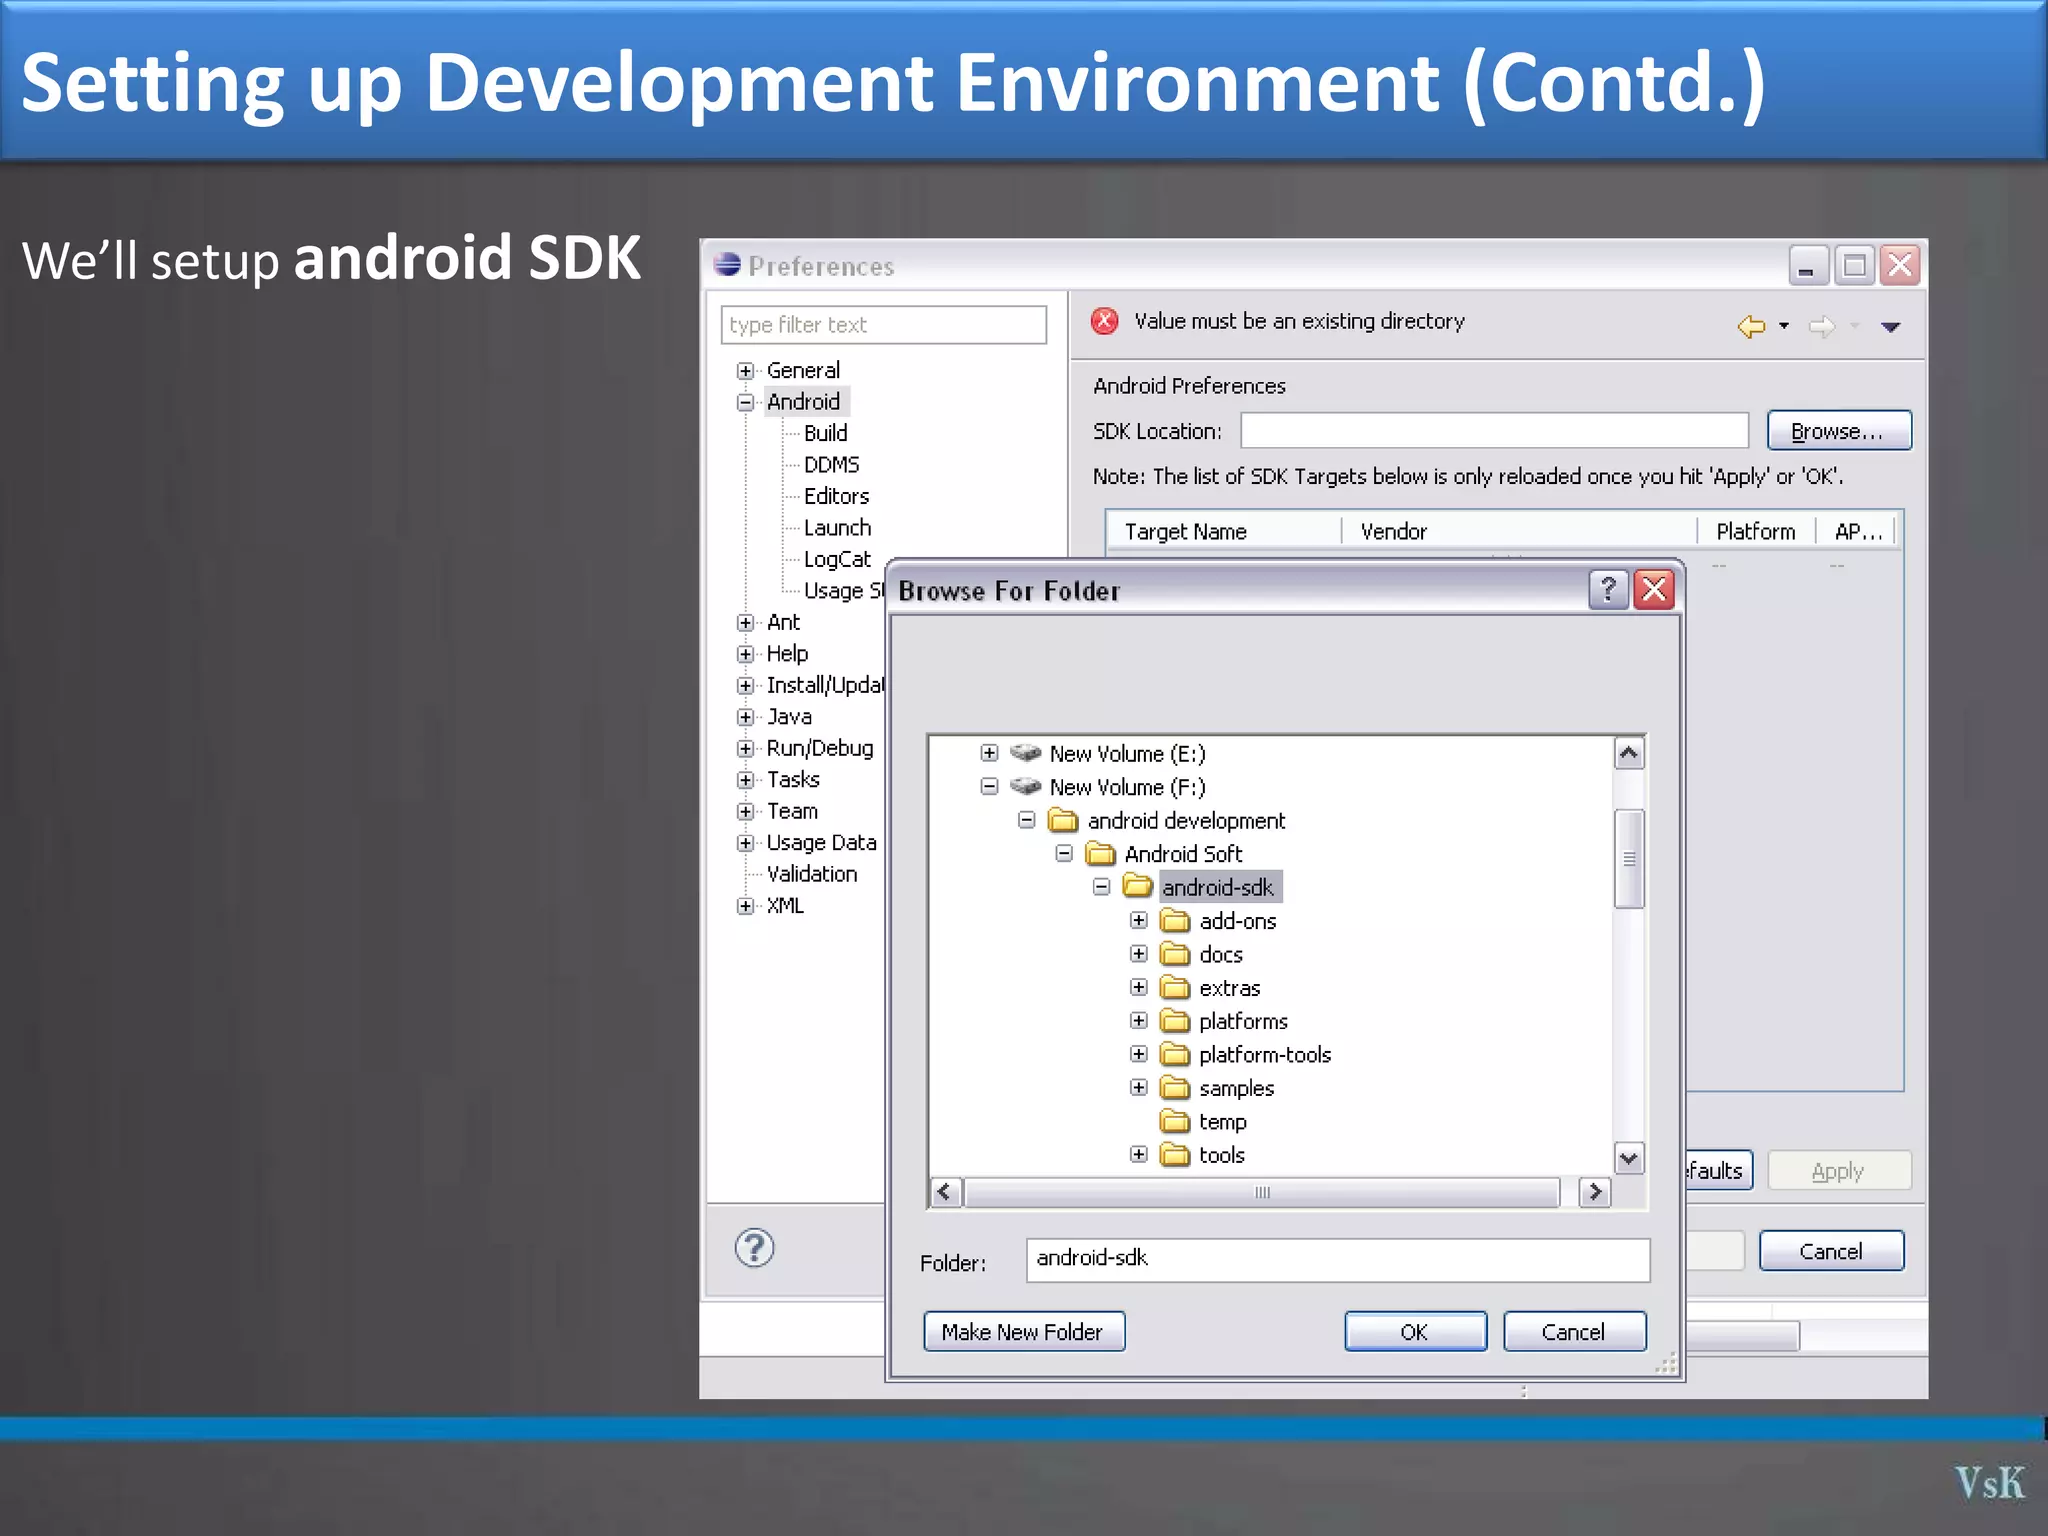The width and height of the screenshot is (2048, 1536).
Task: Click the New Volume (E:) drive icon
Action: [1026, 753]
